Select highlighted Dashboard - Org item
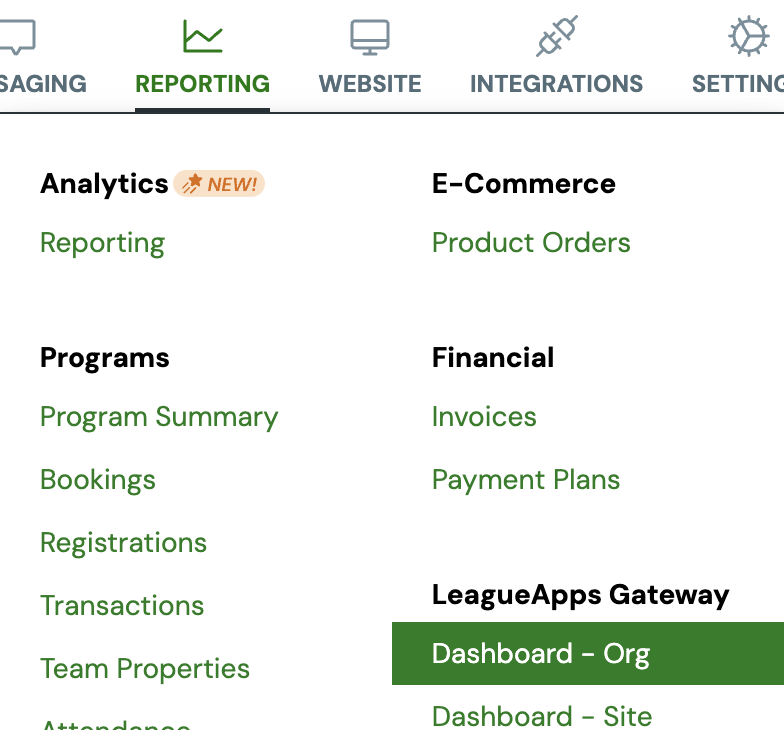784x730 pixels. click(x=588, y=654)
